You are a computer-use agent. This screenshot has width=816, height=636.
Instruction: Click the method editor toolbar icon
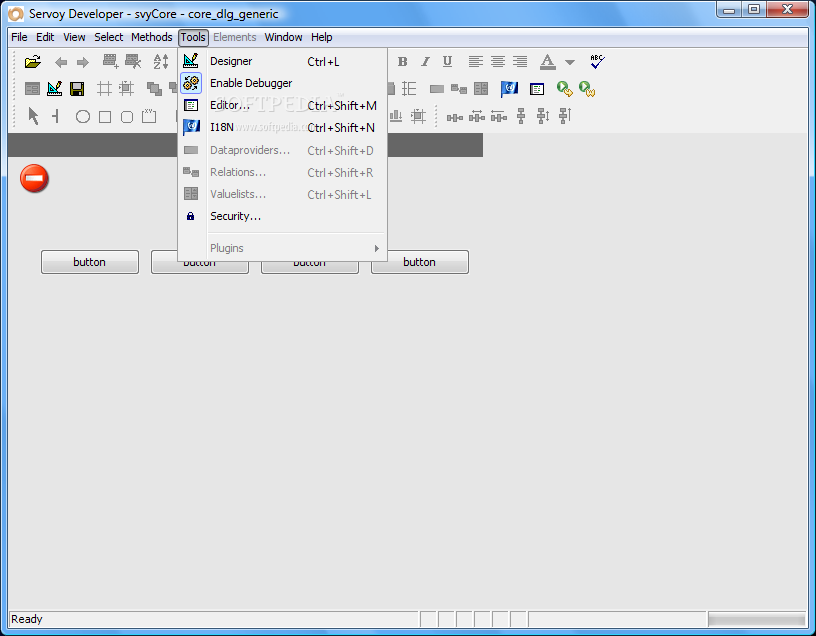pyautogui.click(x=537, y=89)
